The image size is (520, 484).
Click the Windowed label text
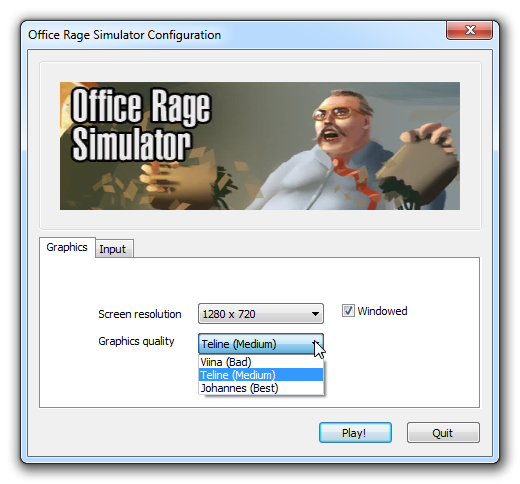[x=382, y=311]
